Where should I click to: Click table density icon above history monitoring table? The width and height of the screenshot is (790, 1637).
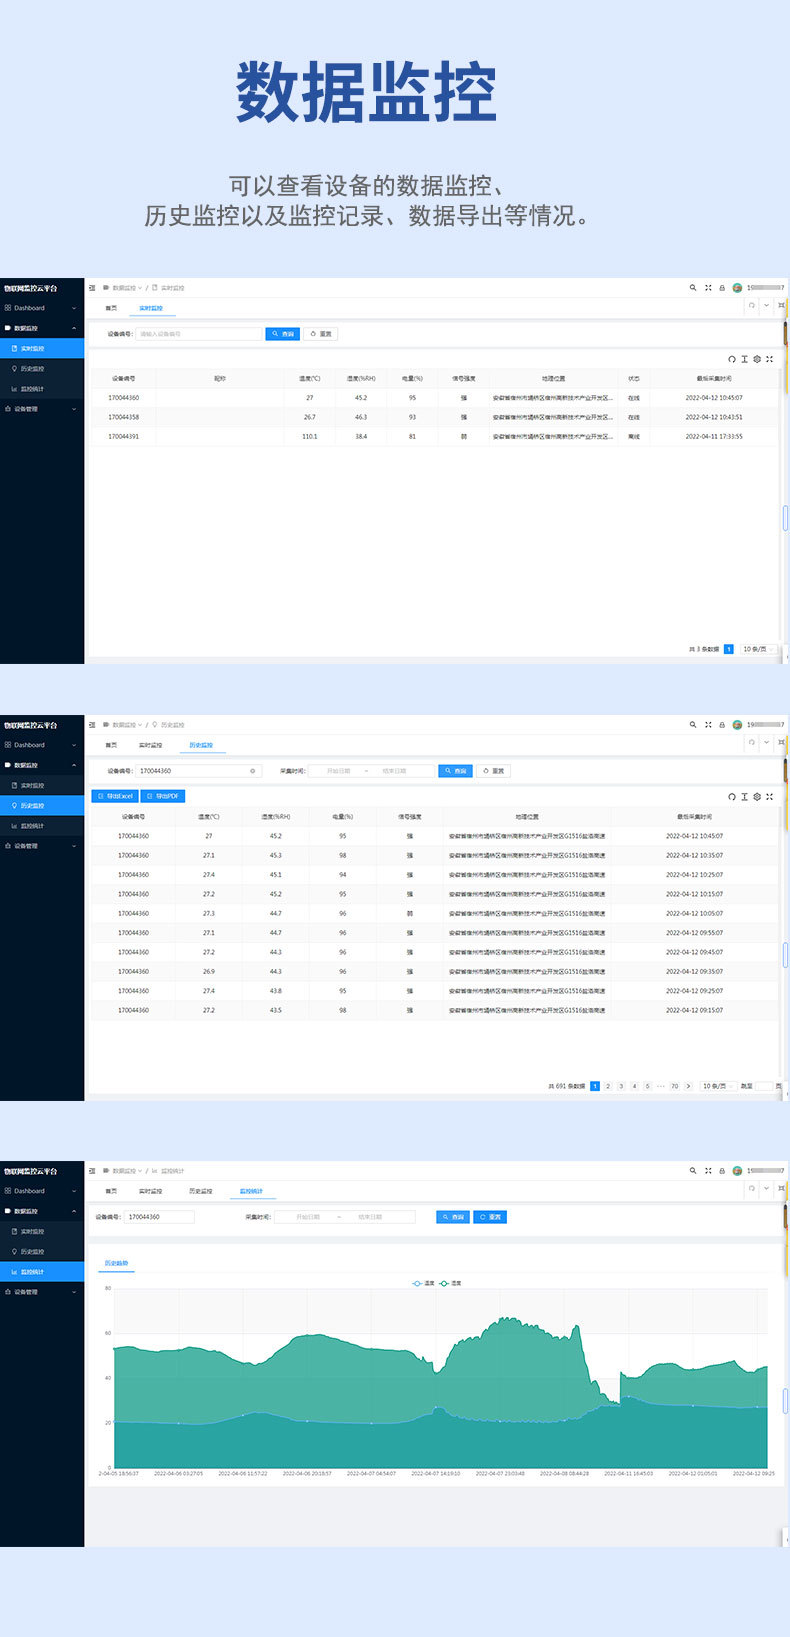(744, 797)
